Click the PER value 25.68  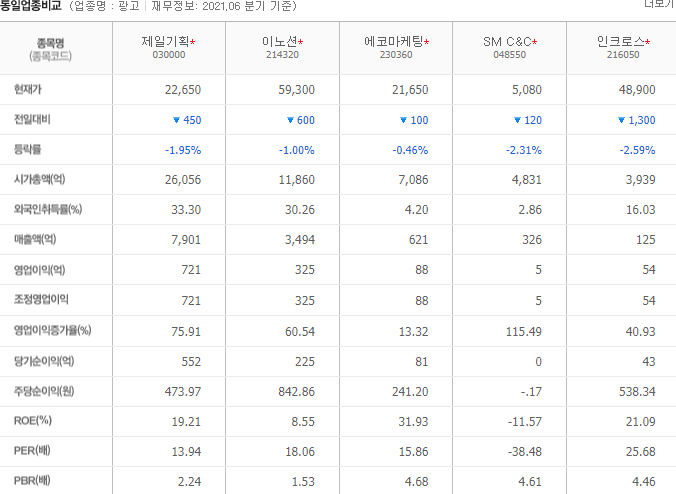point(641,452)
